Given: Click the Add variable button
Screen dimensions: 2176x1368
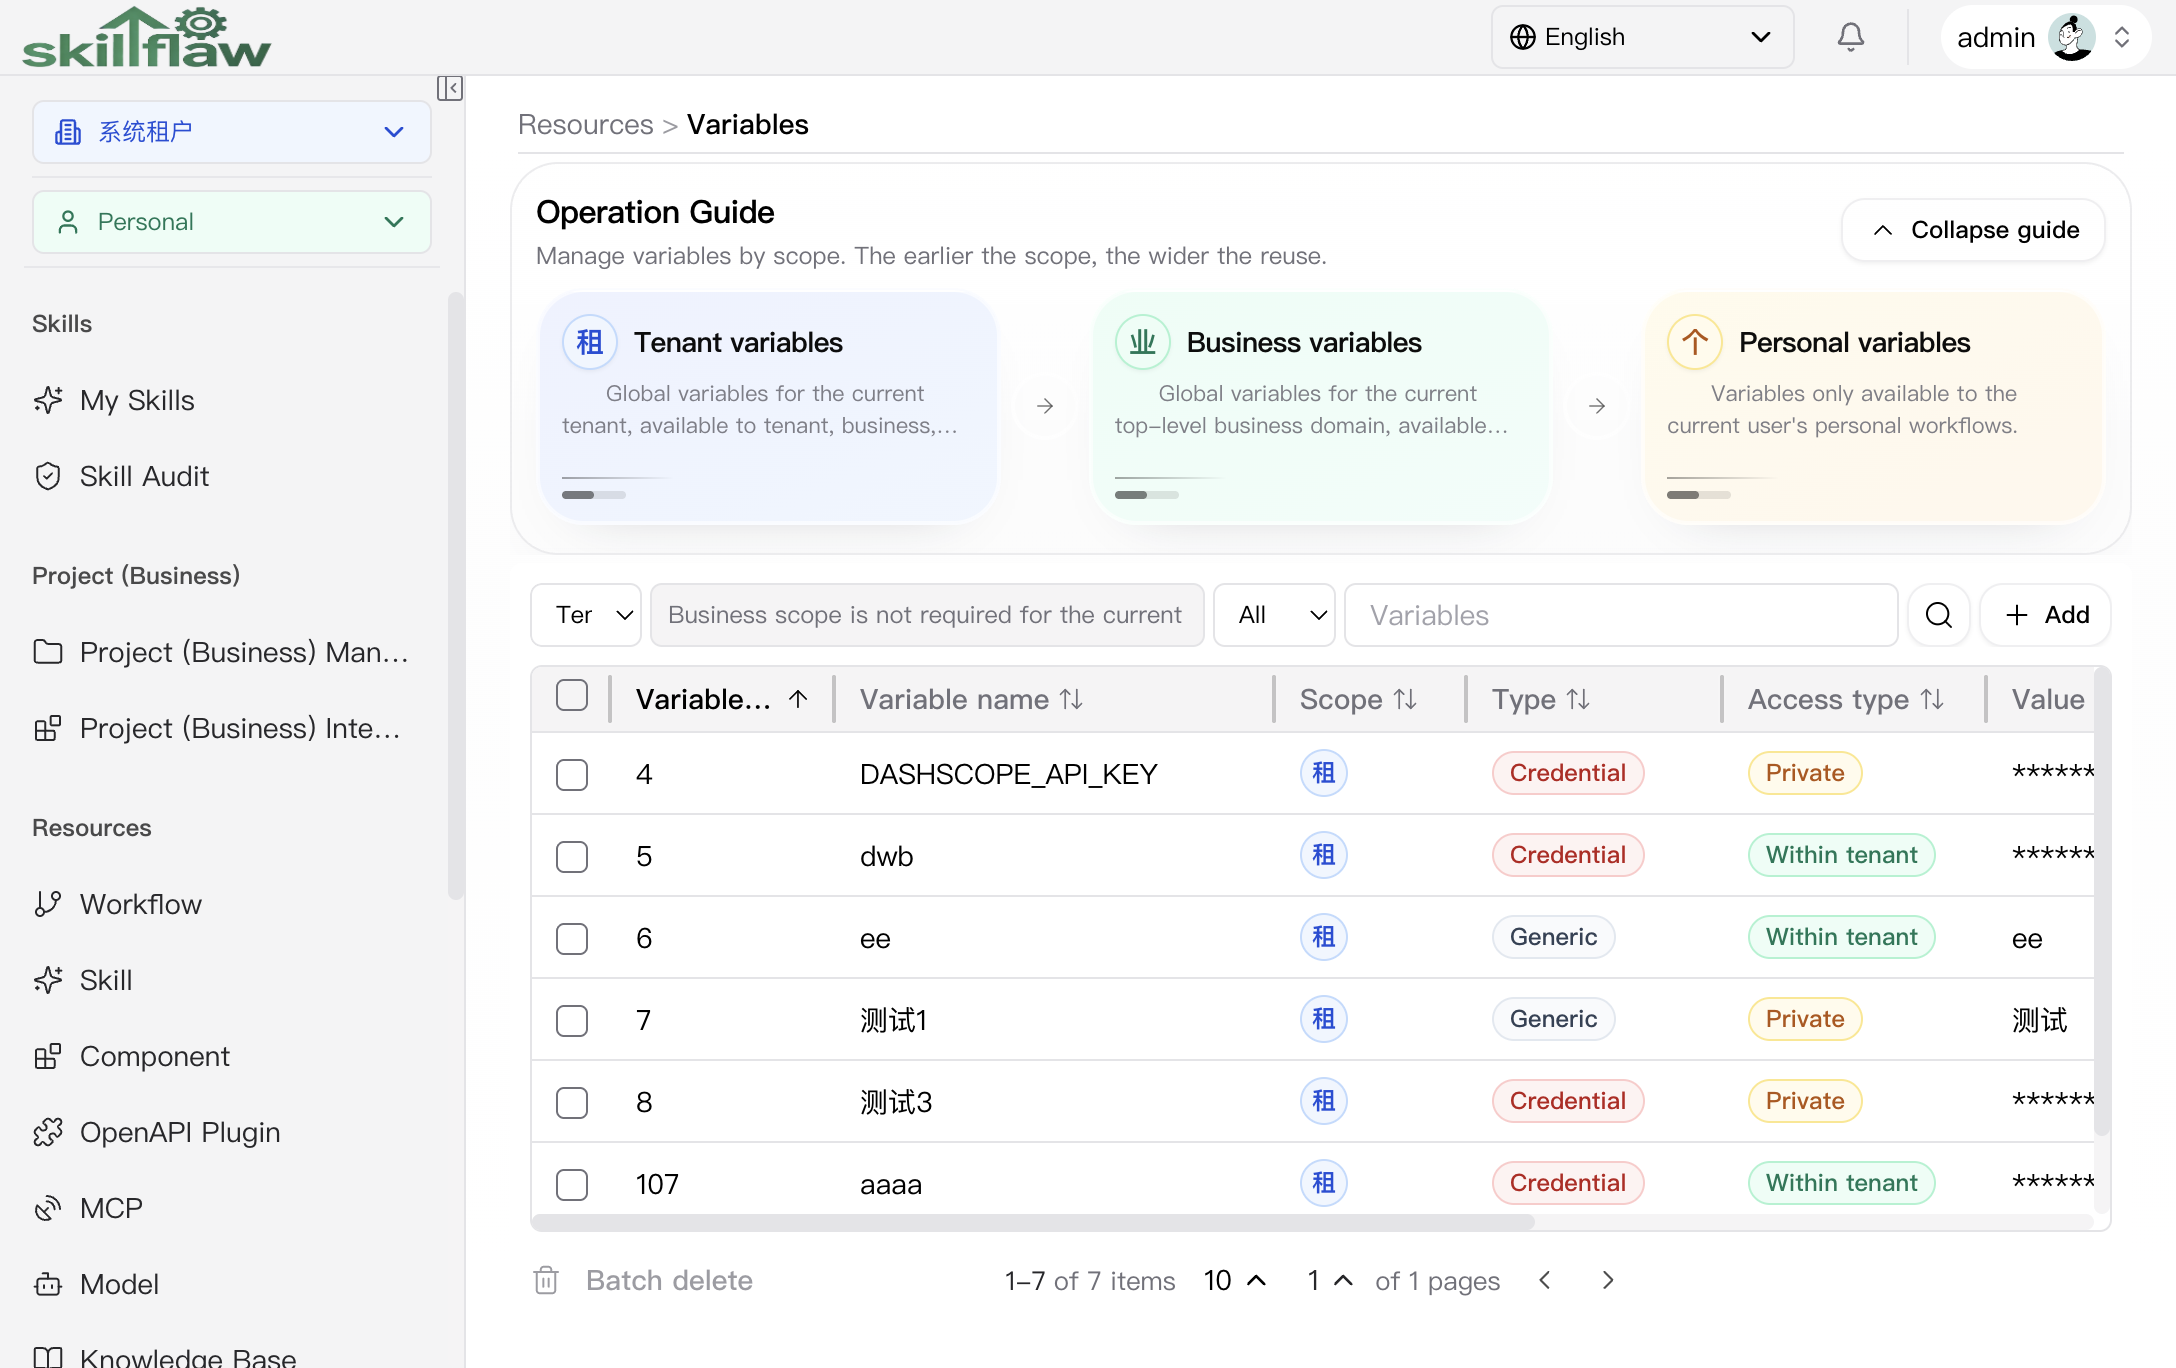Looking at the screenshot, I should coord(2046,615).
